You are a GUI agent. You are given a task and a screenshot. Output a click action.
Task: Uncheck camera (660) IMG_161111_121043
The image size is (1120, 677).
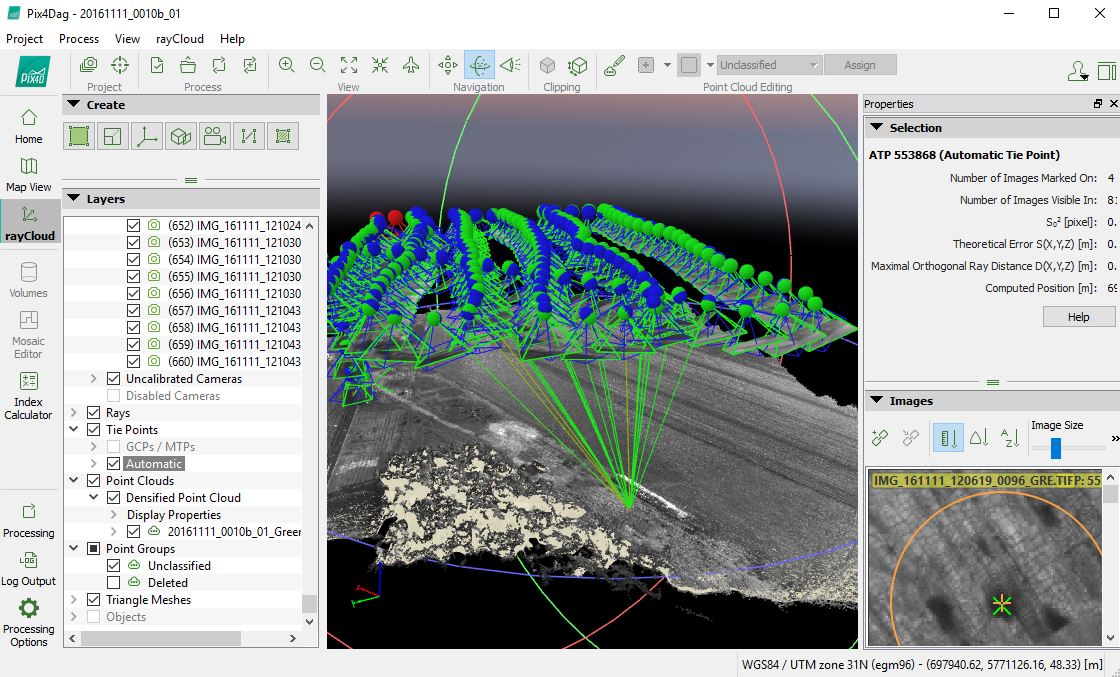point(133,361)
